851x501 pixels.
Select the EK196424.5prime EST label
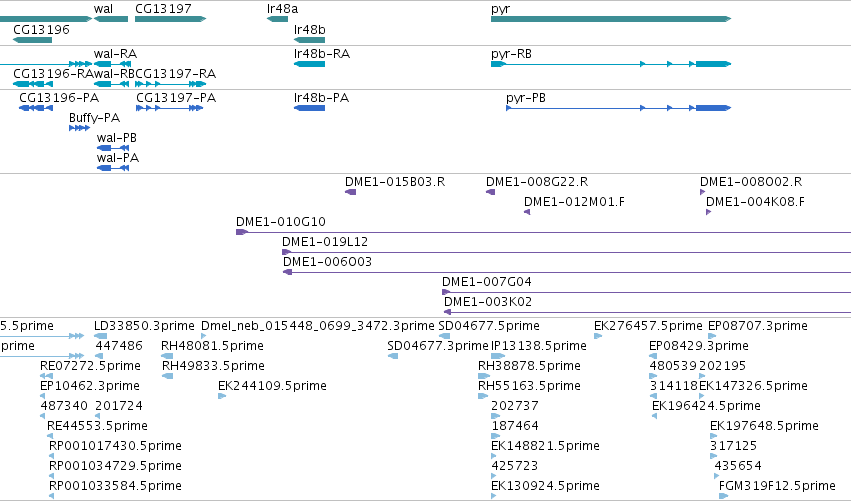click(x=706, y=407)
